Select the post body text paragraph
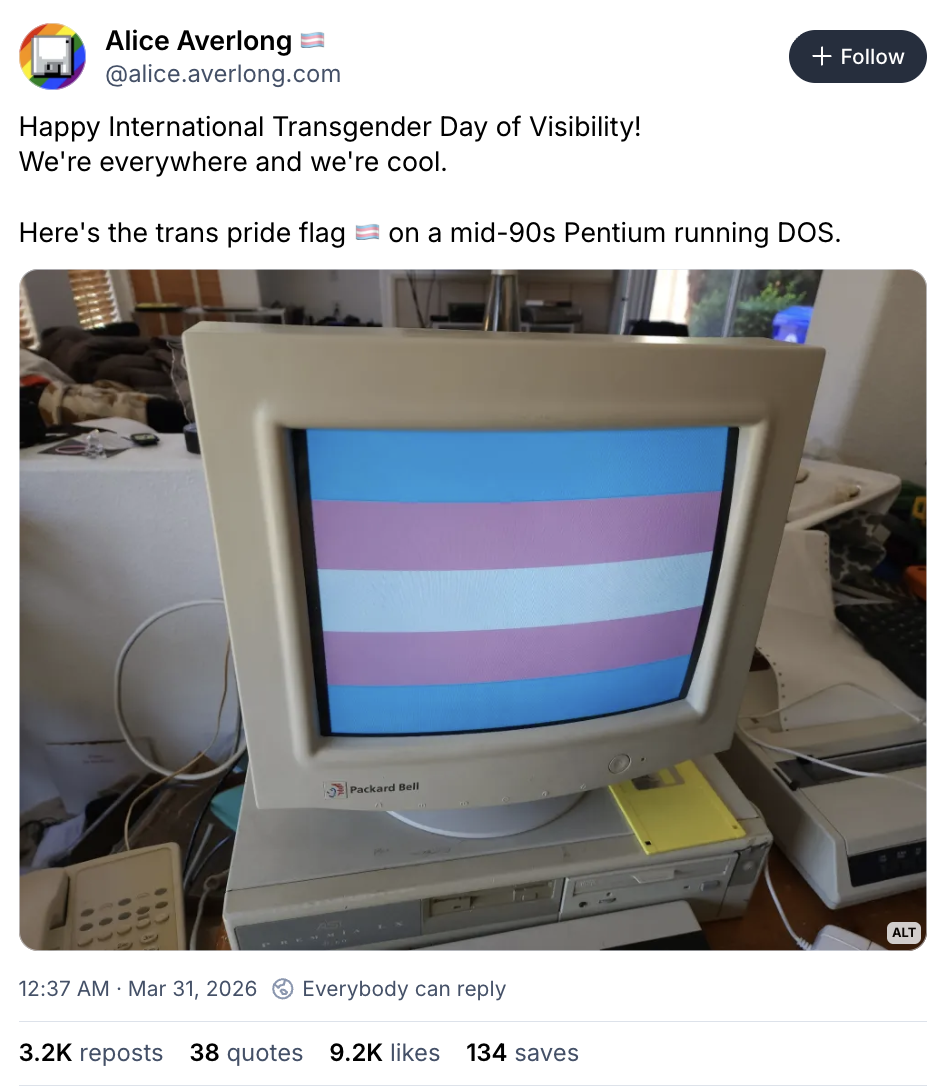 (430, 179)
